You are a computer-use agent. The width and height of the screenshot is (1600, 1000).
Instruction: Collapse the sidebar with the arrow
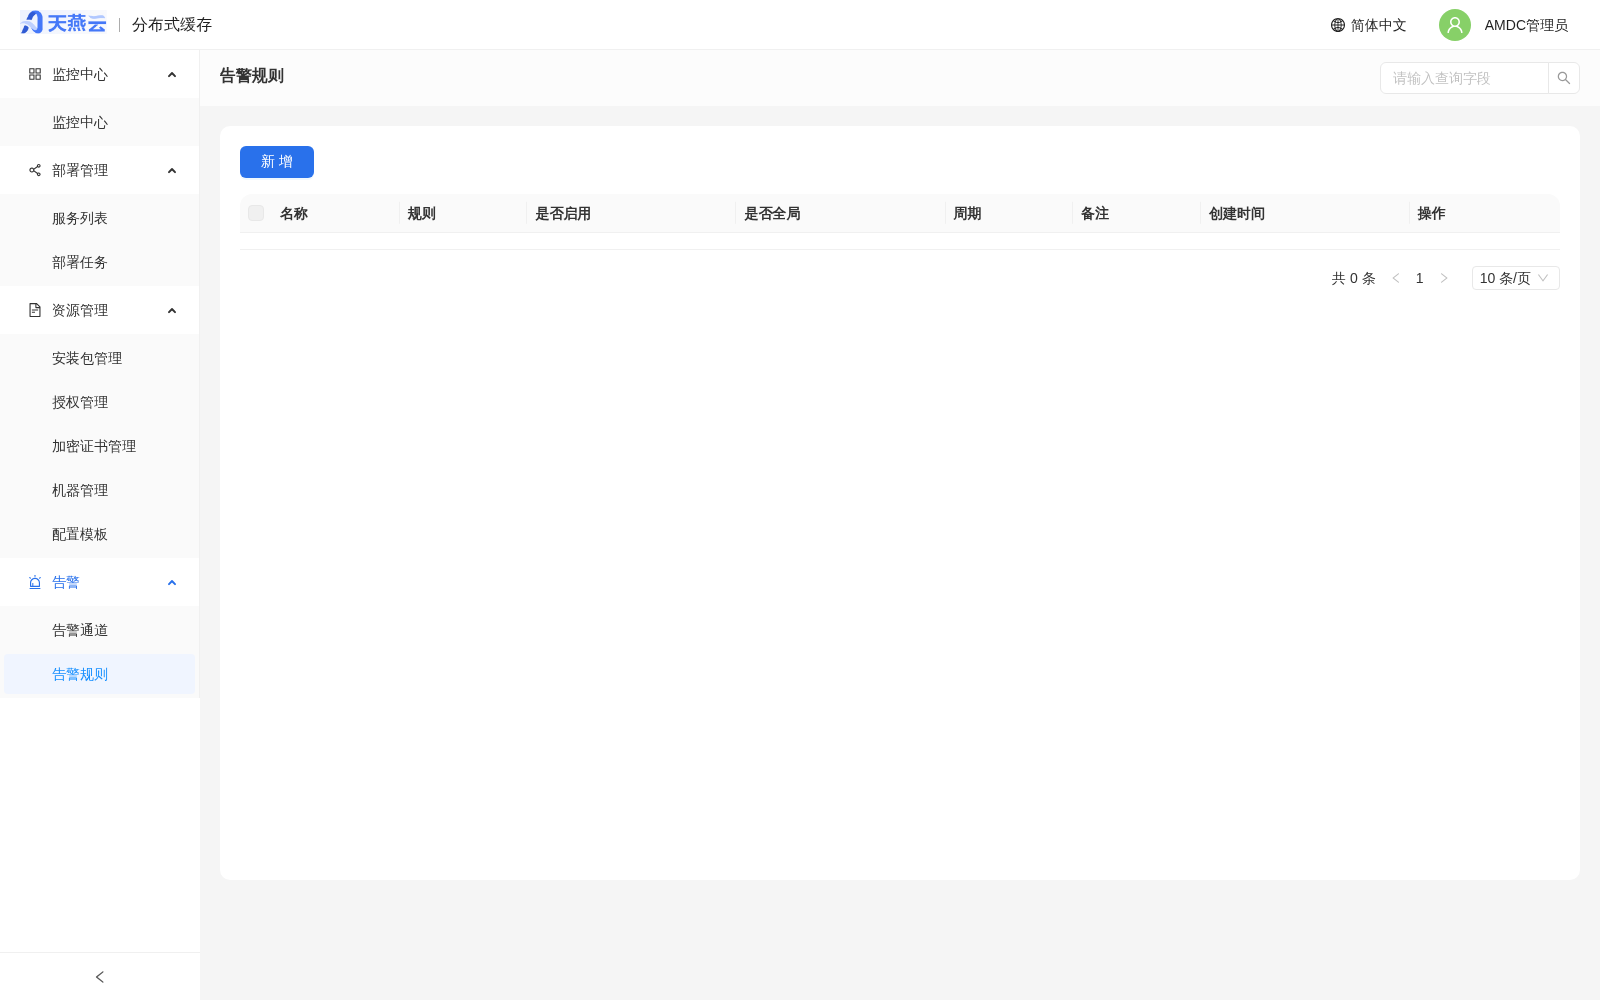click(x=100, y=977)
